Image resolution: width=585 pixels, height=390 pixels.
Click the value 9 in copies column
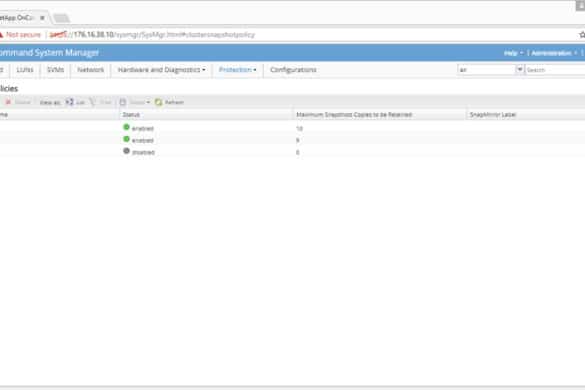pos(298,140)
